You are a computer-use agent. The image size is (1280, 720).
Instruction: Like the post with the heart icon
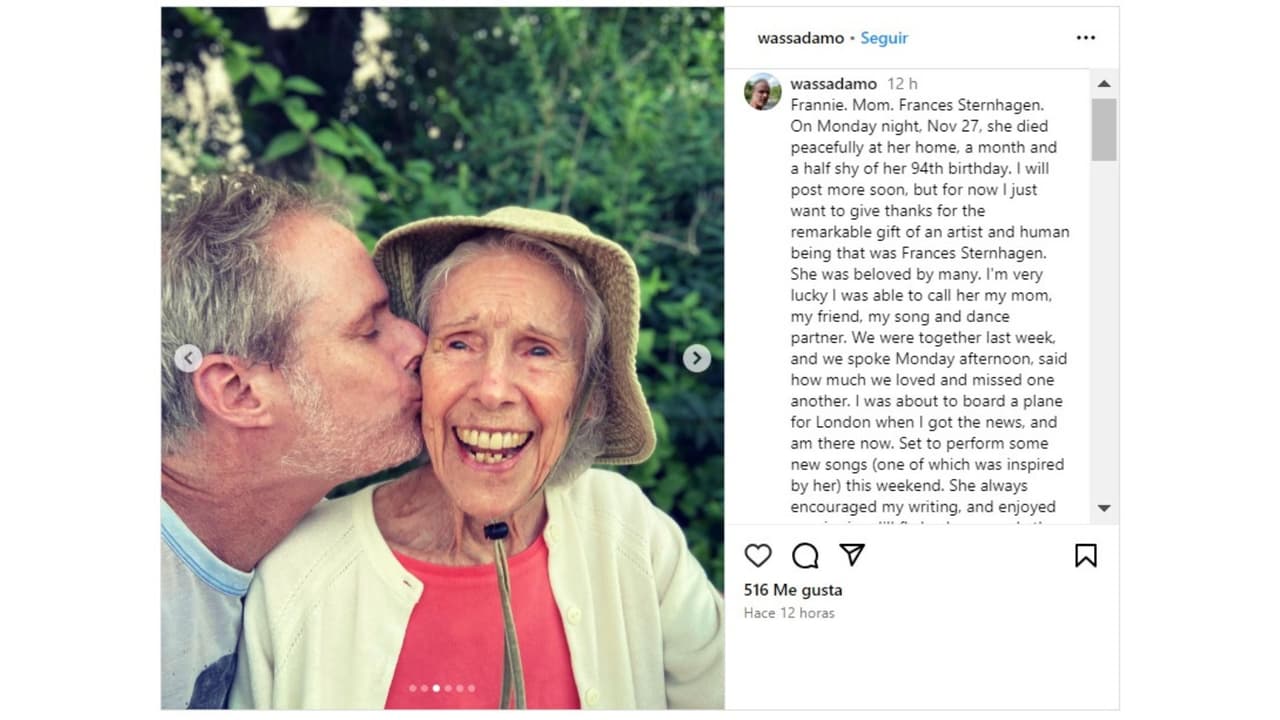pos(758,556)
